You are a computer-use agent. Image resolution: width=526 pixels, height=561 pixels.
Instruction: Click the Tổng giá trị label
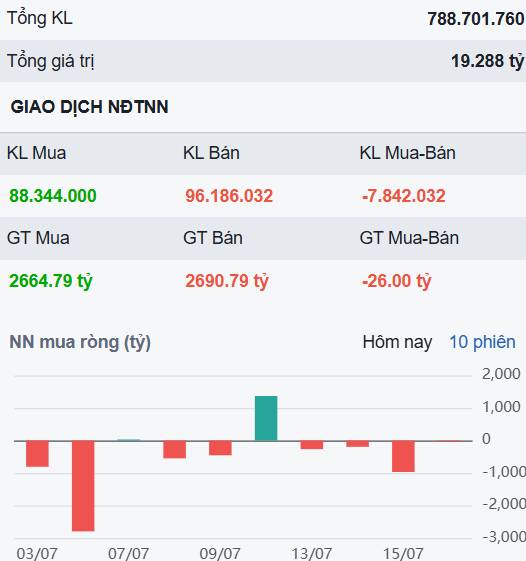pyautogui.click(x=50, y=61)
